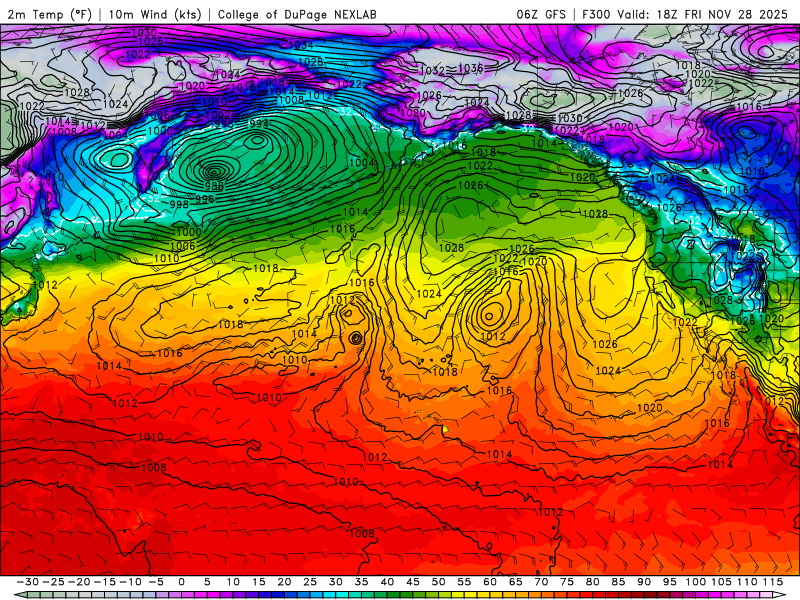Click the 45 value on temperature scale

[413, 582]
